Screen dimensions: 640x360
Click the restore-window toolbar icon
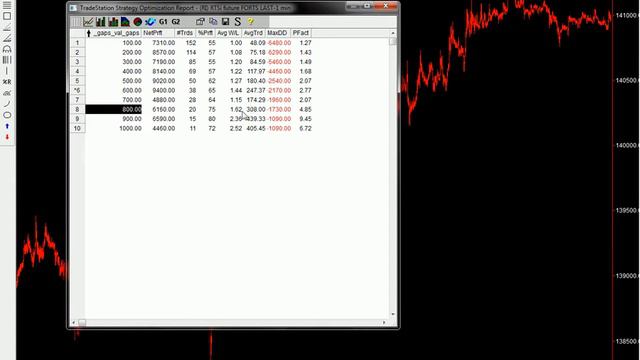click(200, 22)
